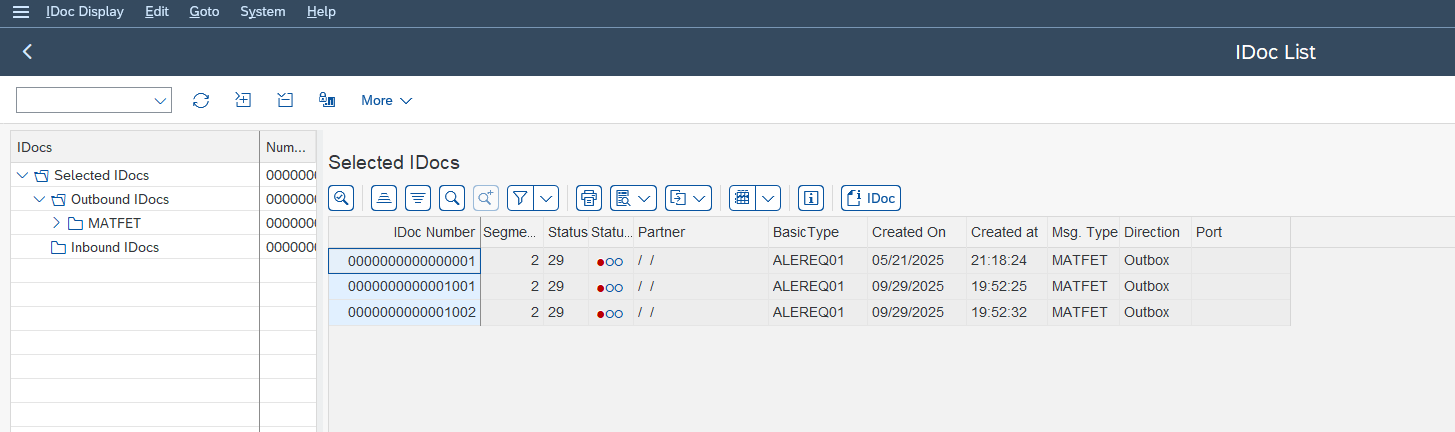Collapse the Selected IDocs tree node
This screenshot has width=1455, height=432.
tap(23, 175)
